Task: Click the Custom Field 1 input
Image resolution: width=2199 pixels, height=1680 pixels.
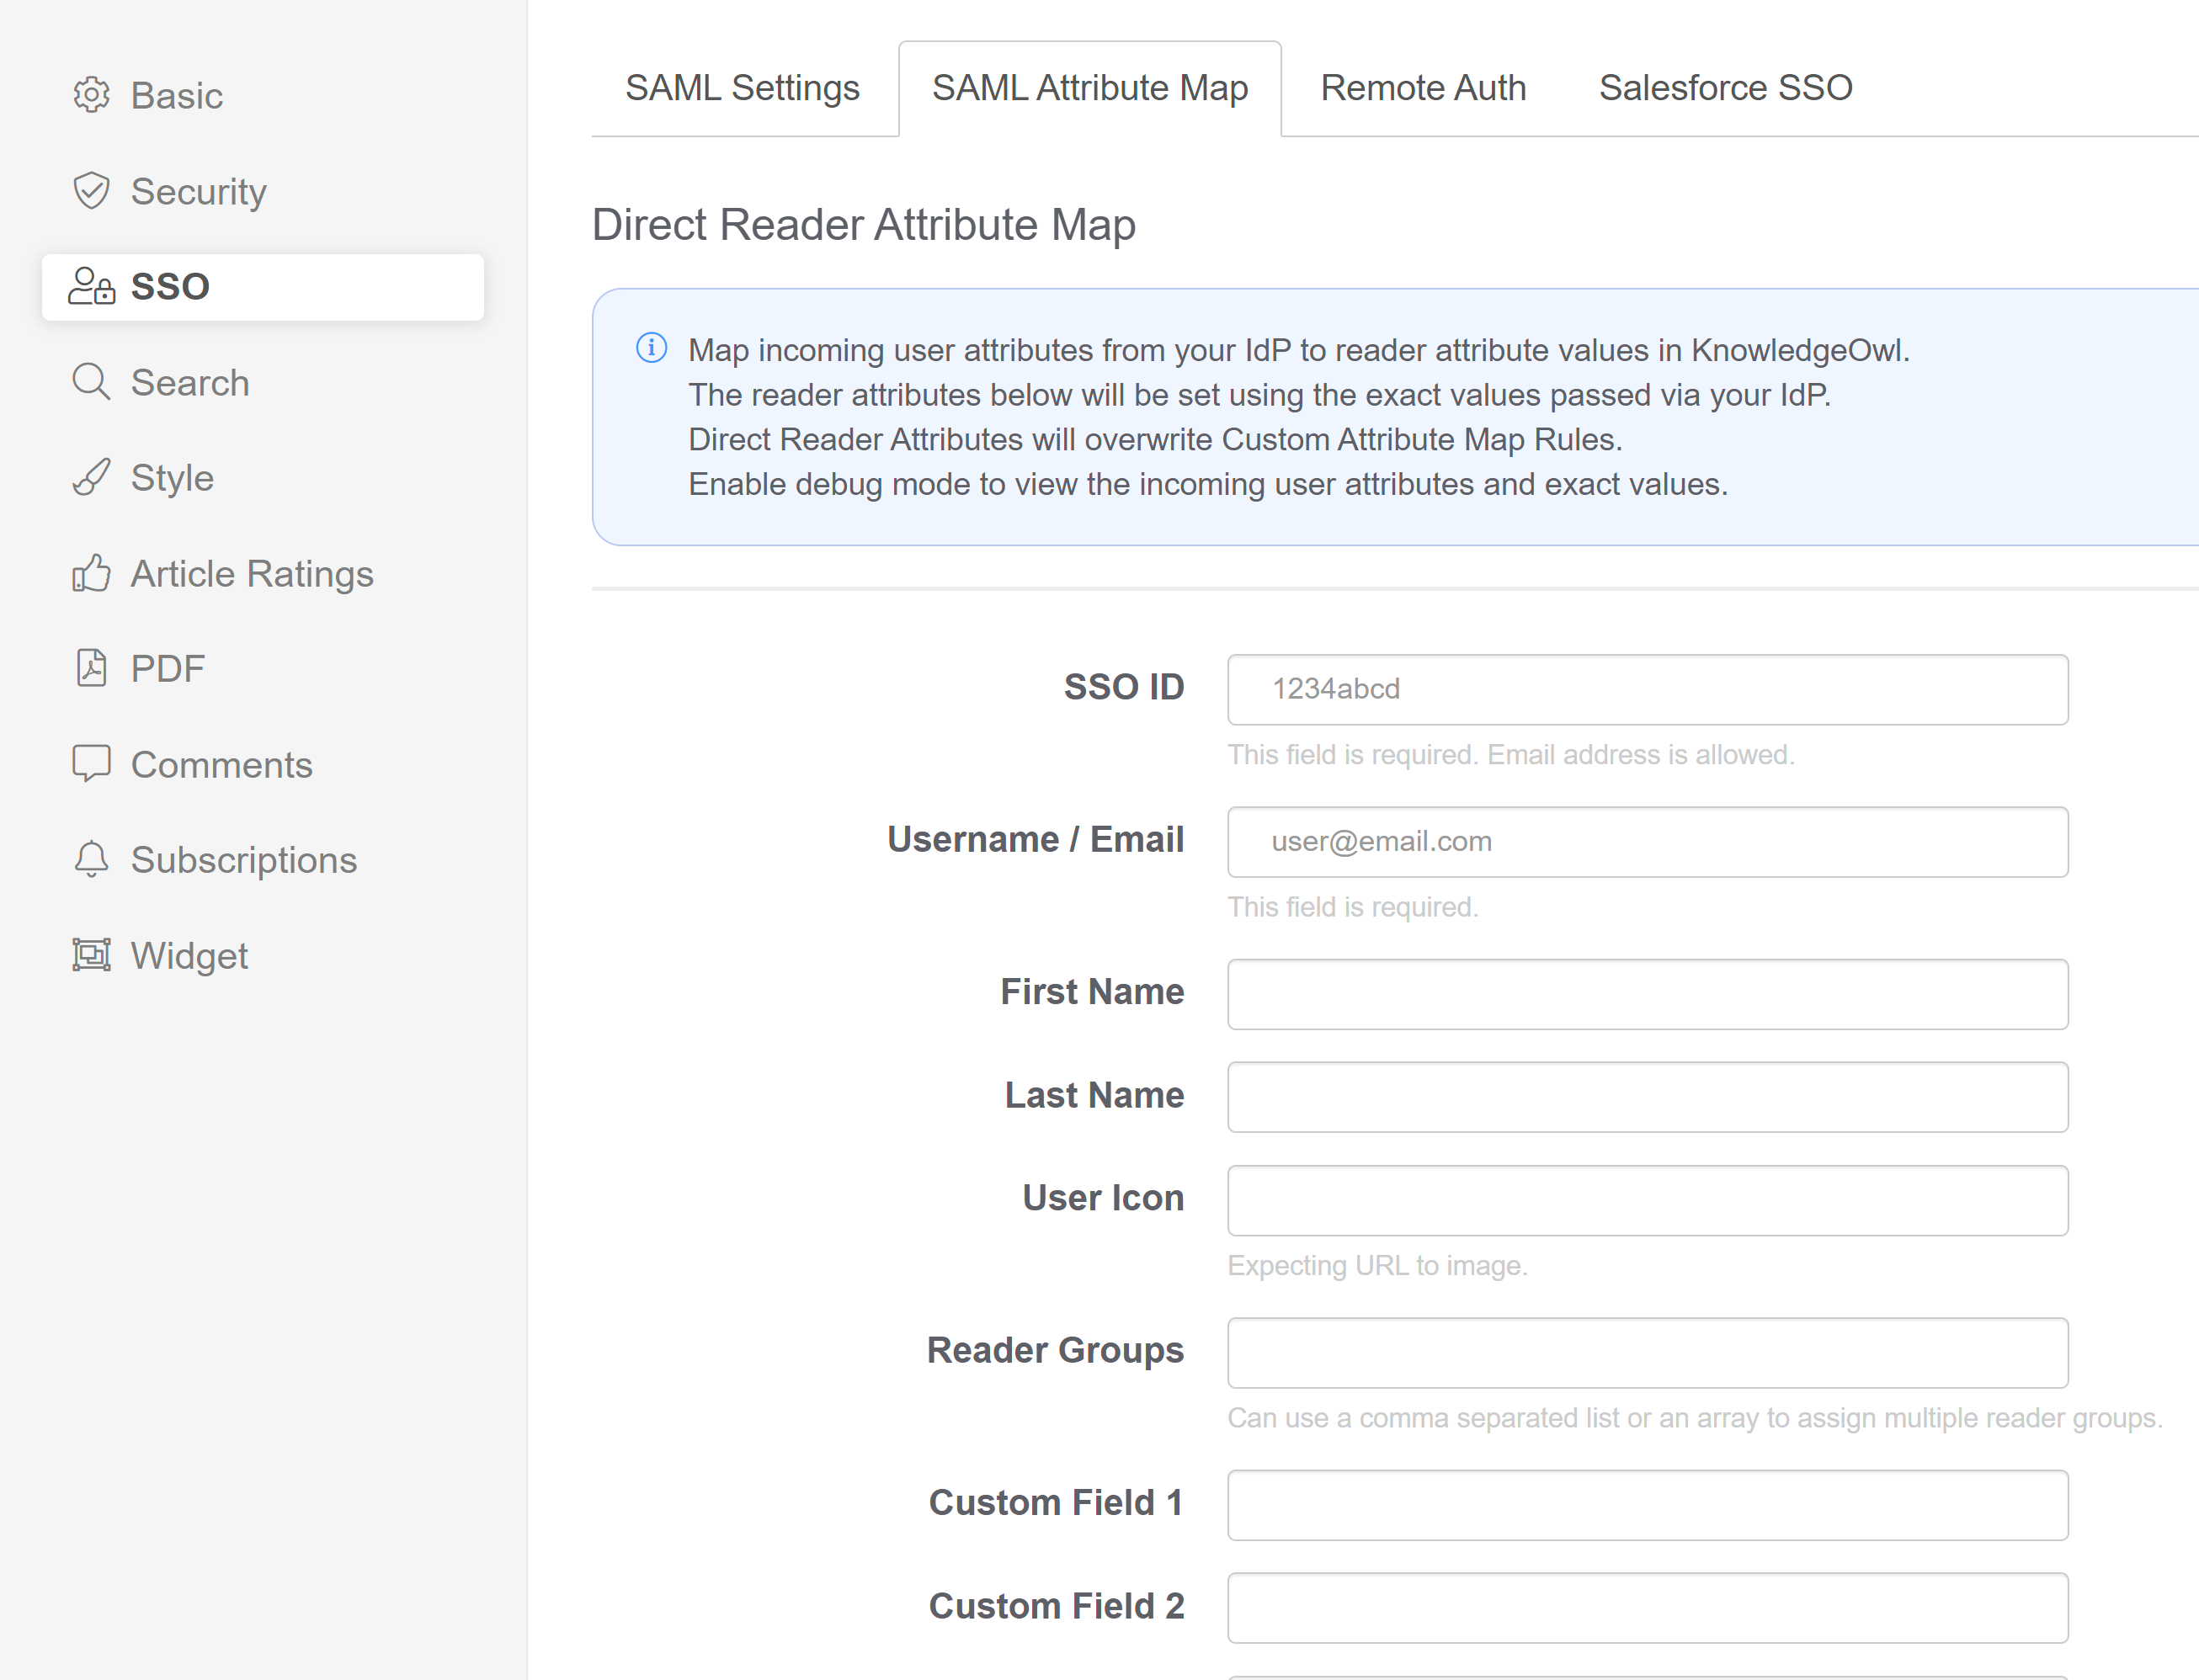Action: [1647, 1504]
